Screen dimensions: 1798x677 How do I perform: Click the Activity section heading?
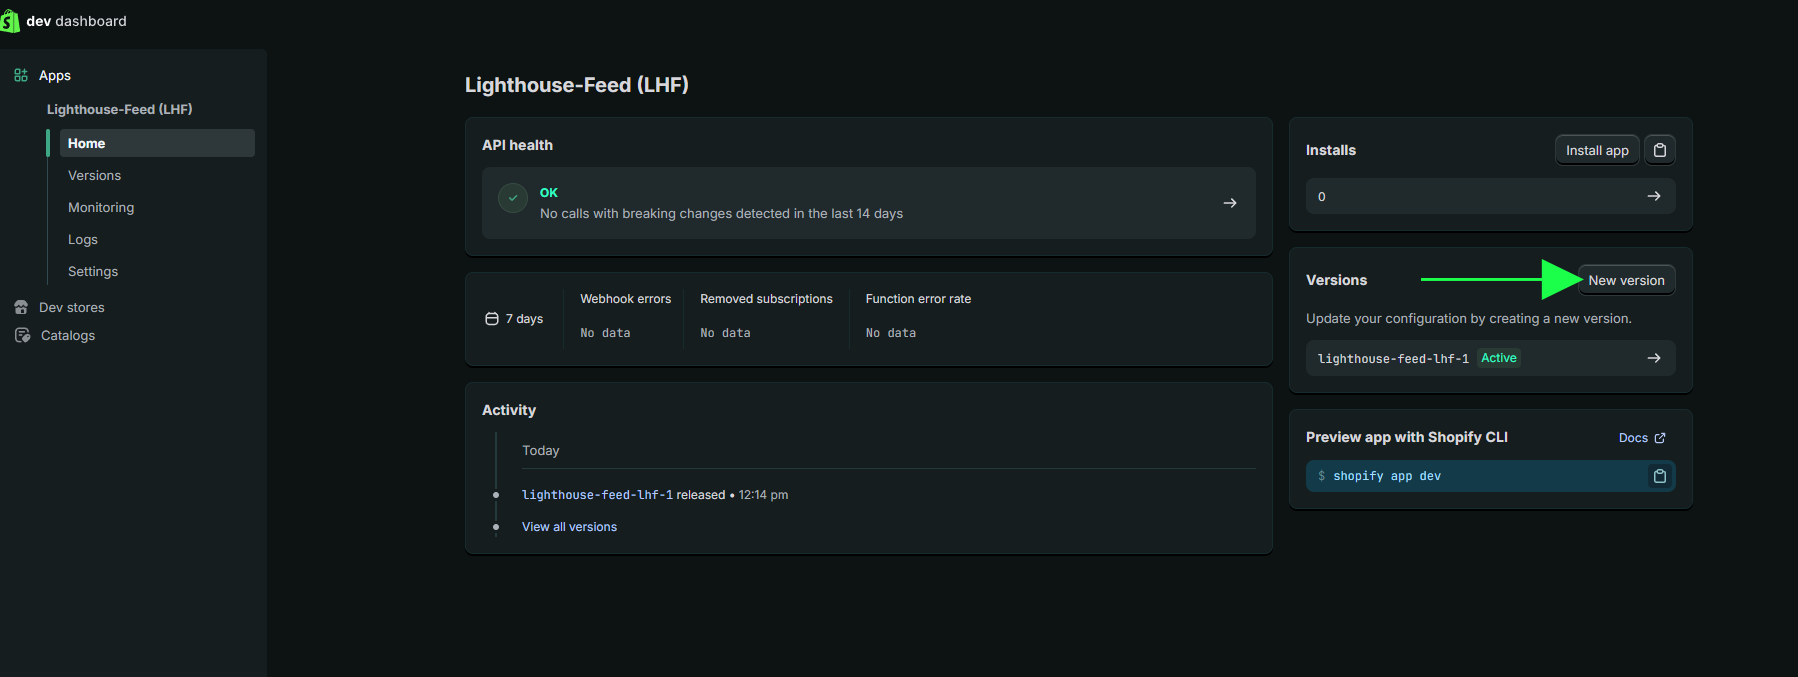(x=509, y=410)
